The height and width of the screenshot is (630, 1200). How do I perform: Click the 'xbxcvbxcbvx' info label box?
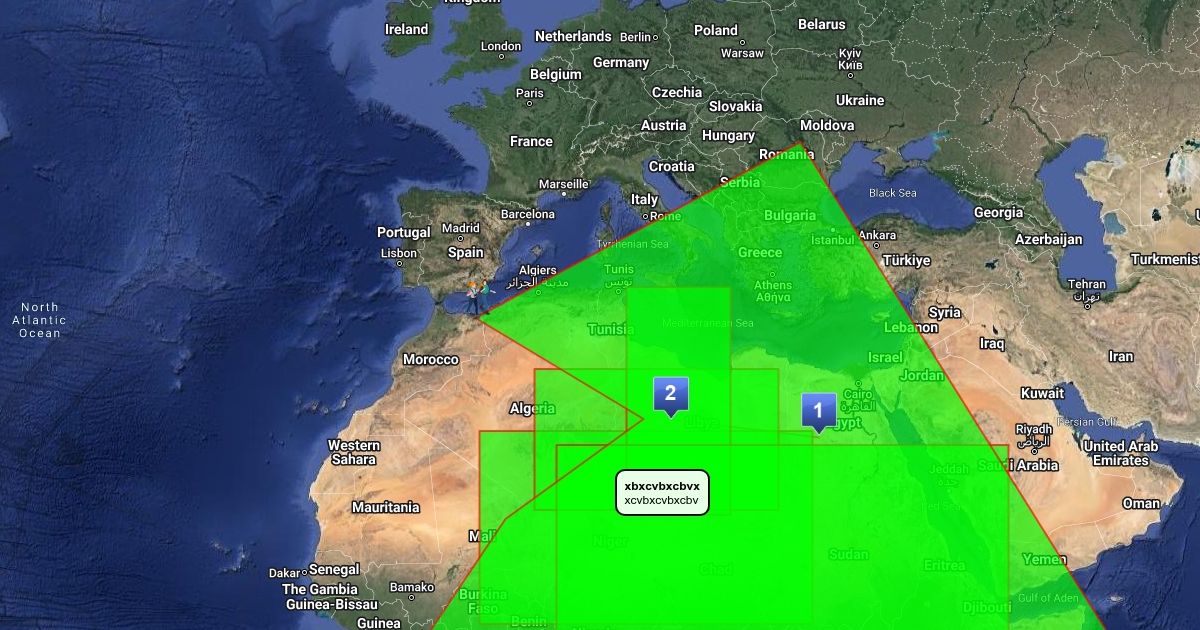click(x=662, y=492)
